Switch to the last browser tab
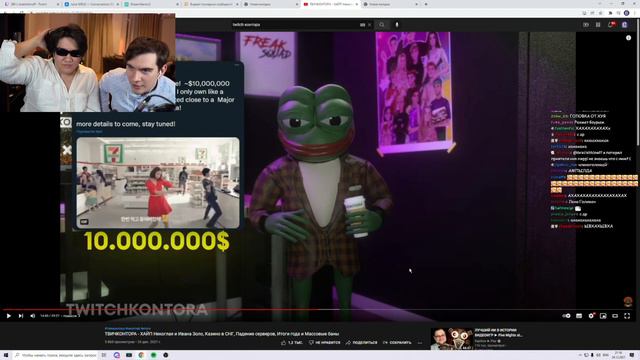Viewport: 640px width, 360px height. [390, 4]
